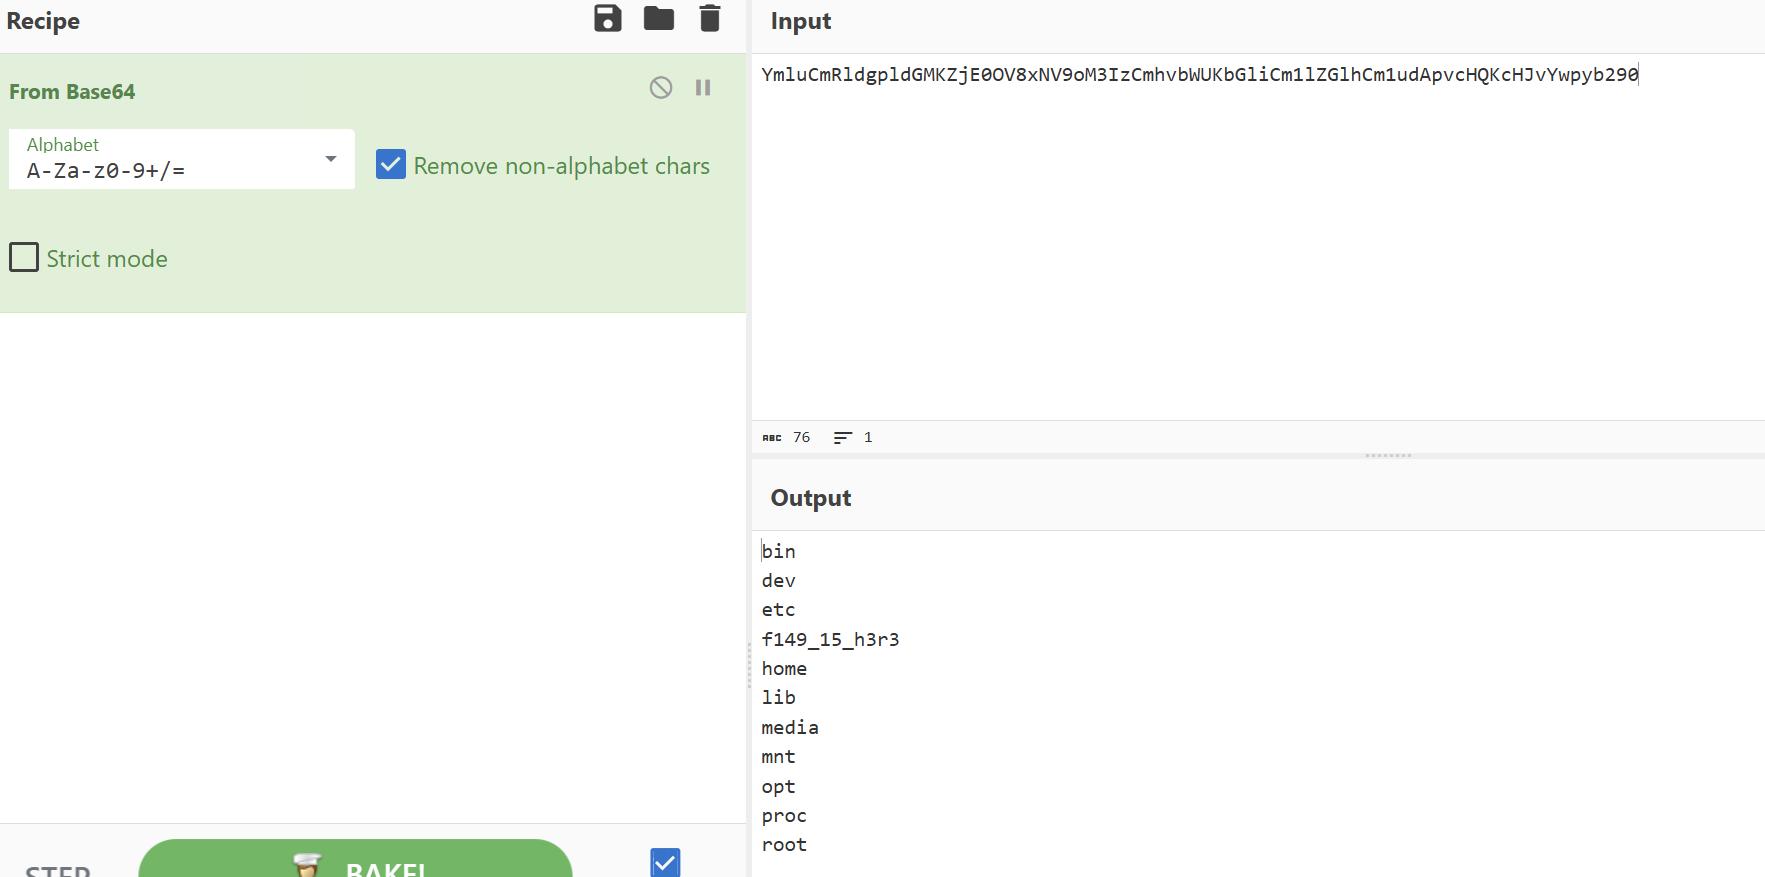Click the Strict mode label

coord(107,259)
